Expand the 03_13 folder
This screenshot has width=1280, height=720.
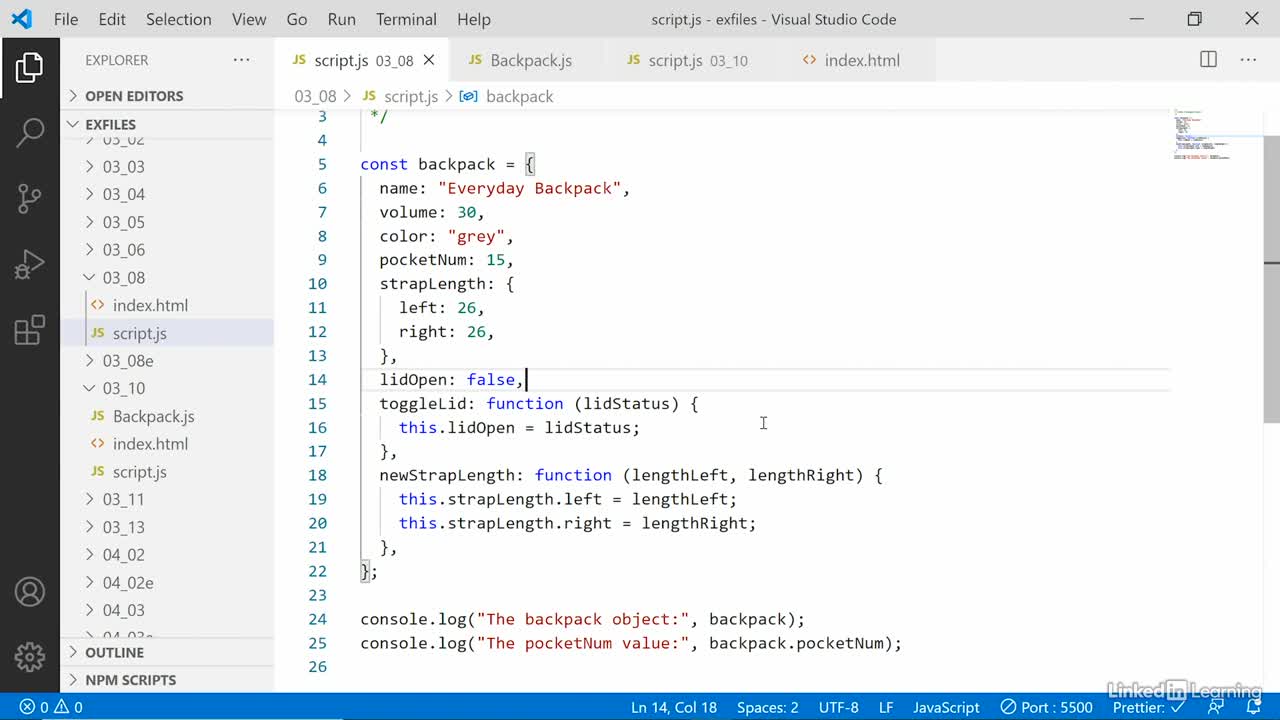click(x=123, y=527)
